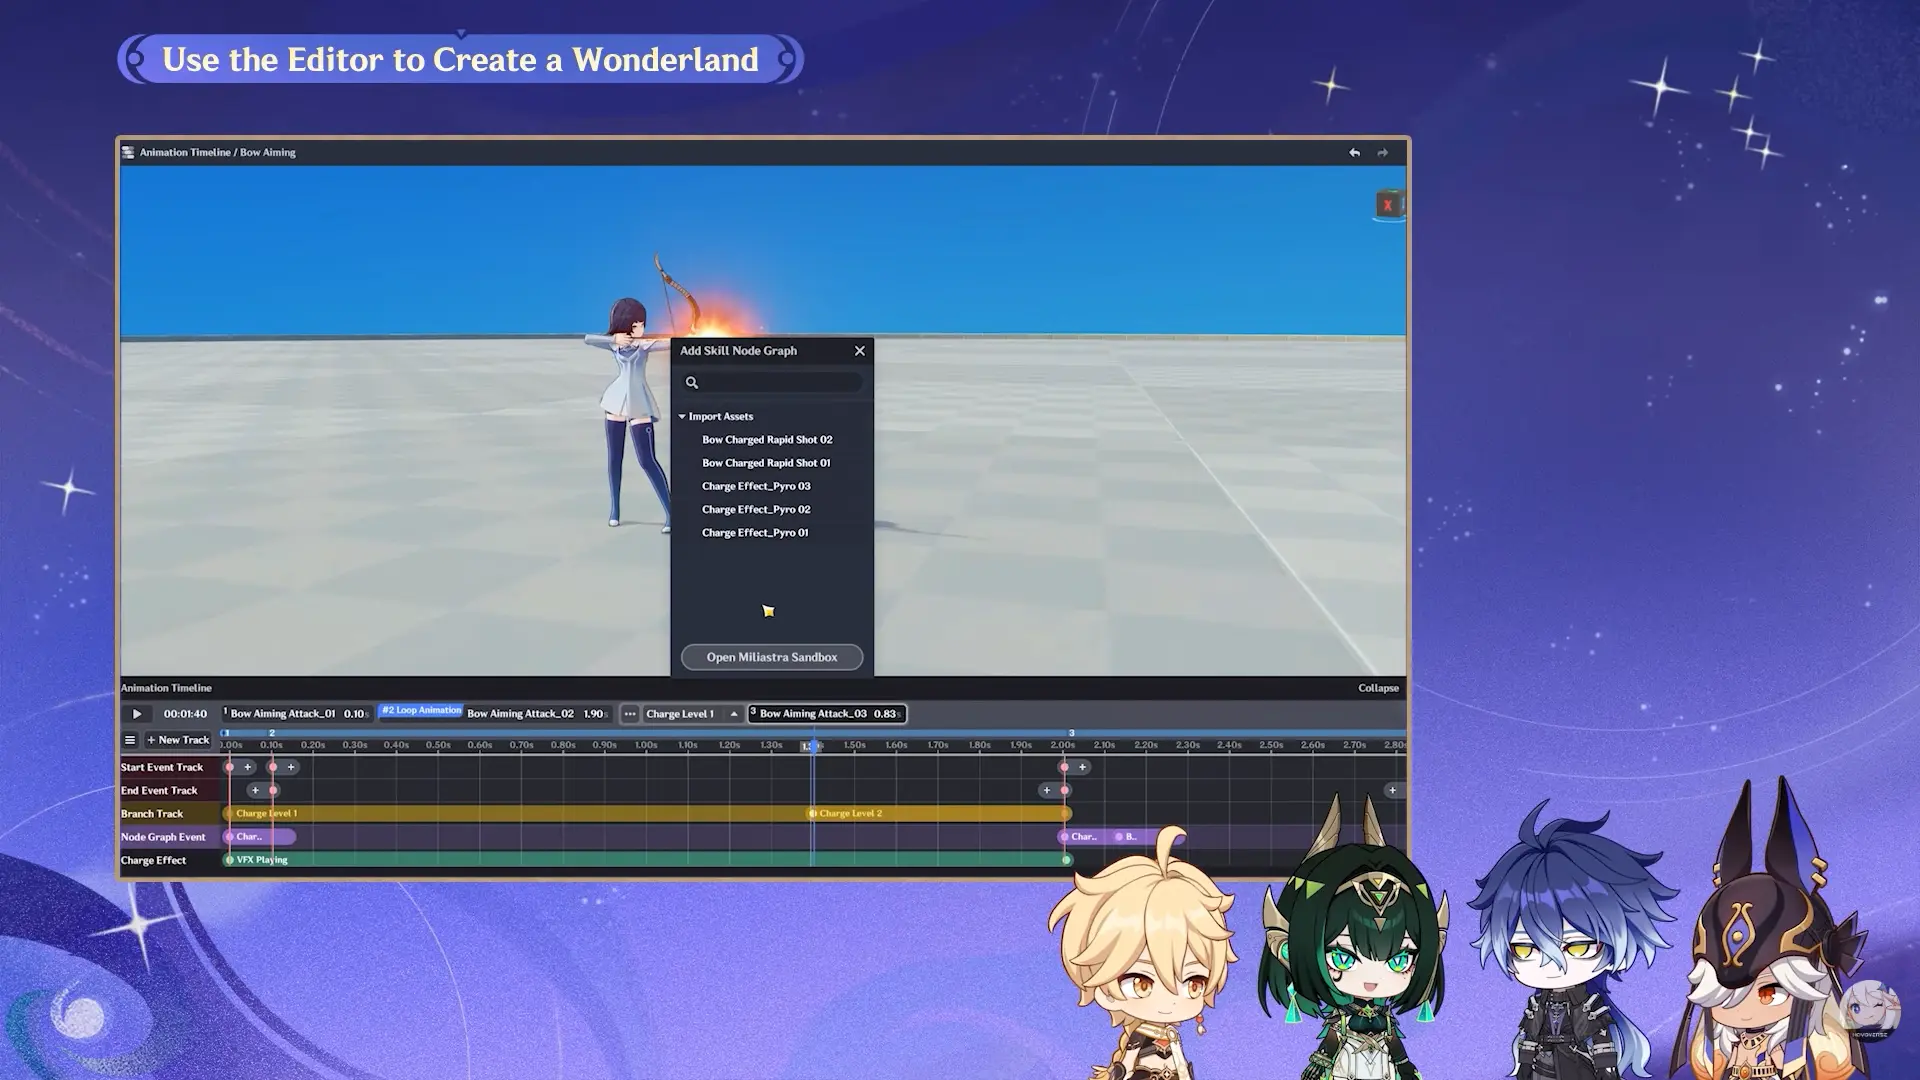1920x1080 pixels.
Task: Click the three-dots options icon before Charge Level 1
Action: point(630,714)
